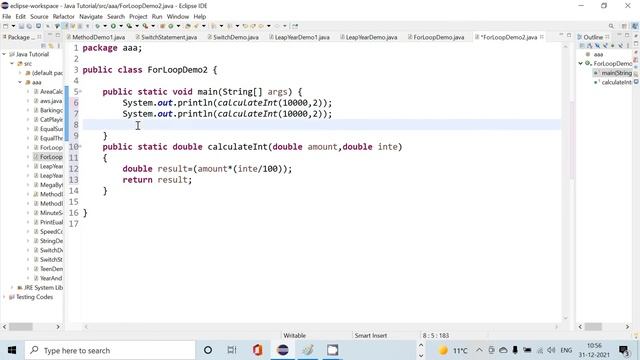The image size is (640, 360).
Task: Toggle Hide Local Types in Outline toolbar
Action: (x=620, y=45)
